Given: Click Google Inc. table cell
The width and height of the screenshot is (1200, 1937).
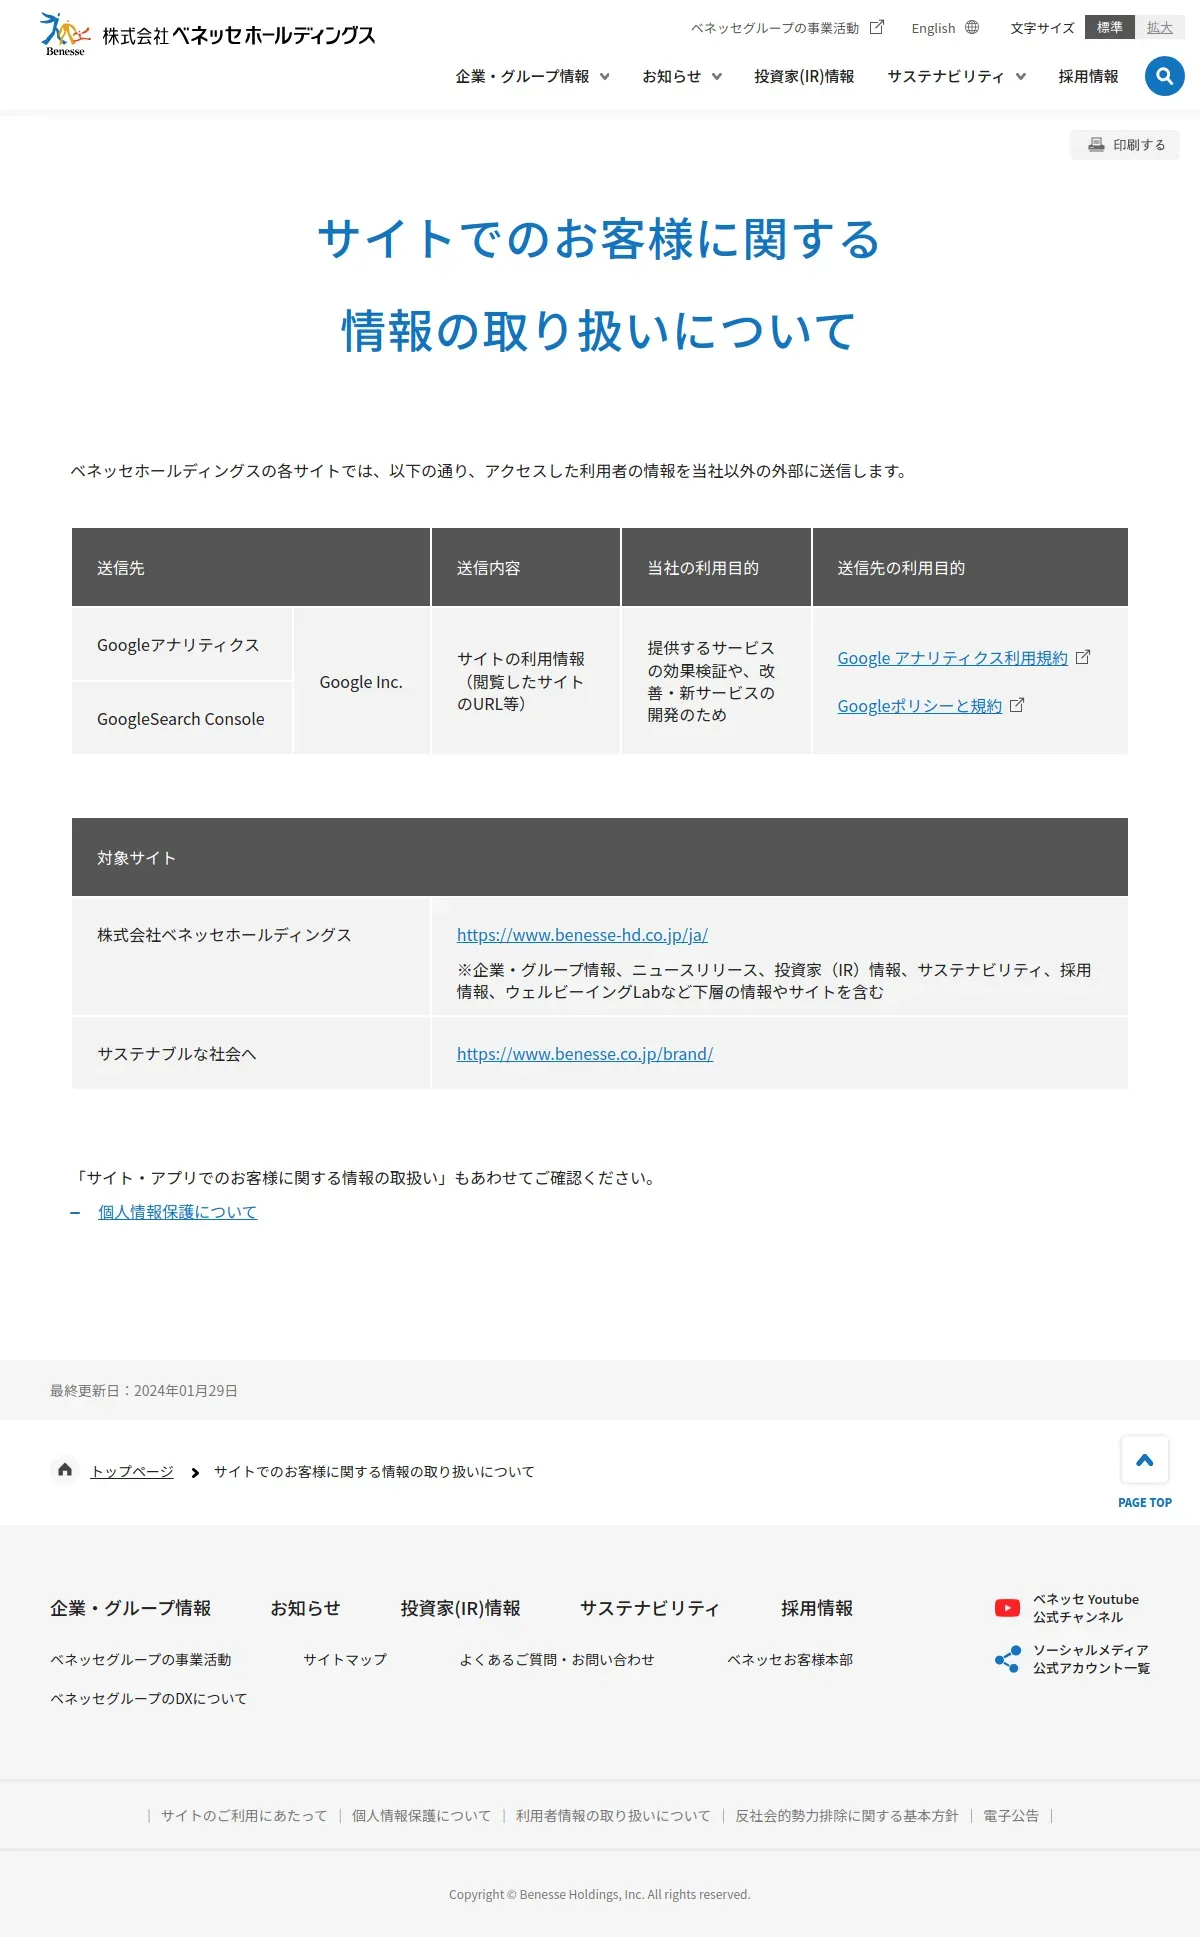Looking at the screenshot, I should click(x=361, y=682).
